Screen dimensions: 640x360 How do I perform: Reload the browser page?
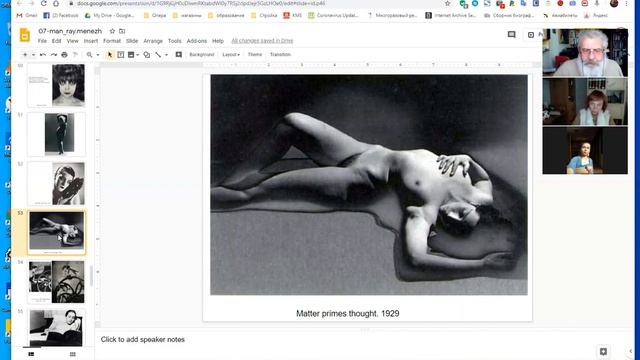coord(44,3)
